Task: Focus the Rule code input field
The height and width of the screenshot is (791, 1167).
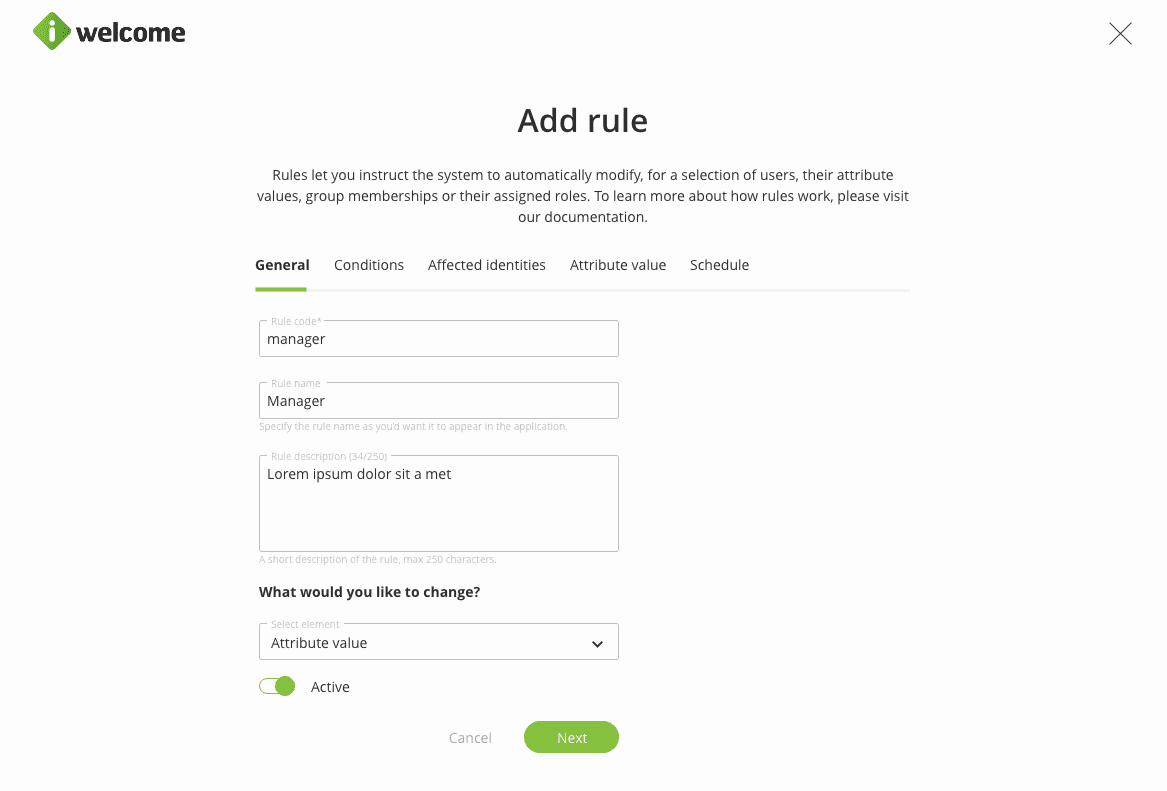Action: click(x=438, y=339)
